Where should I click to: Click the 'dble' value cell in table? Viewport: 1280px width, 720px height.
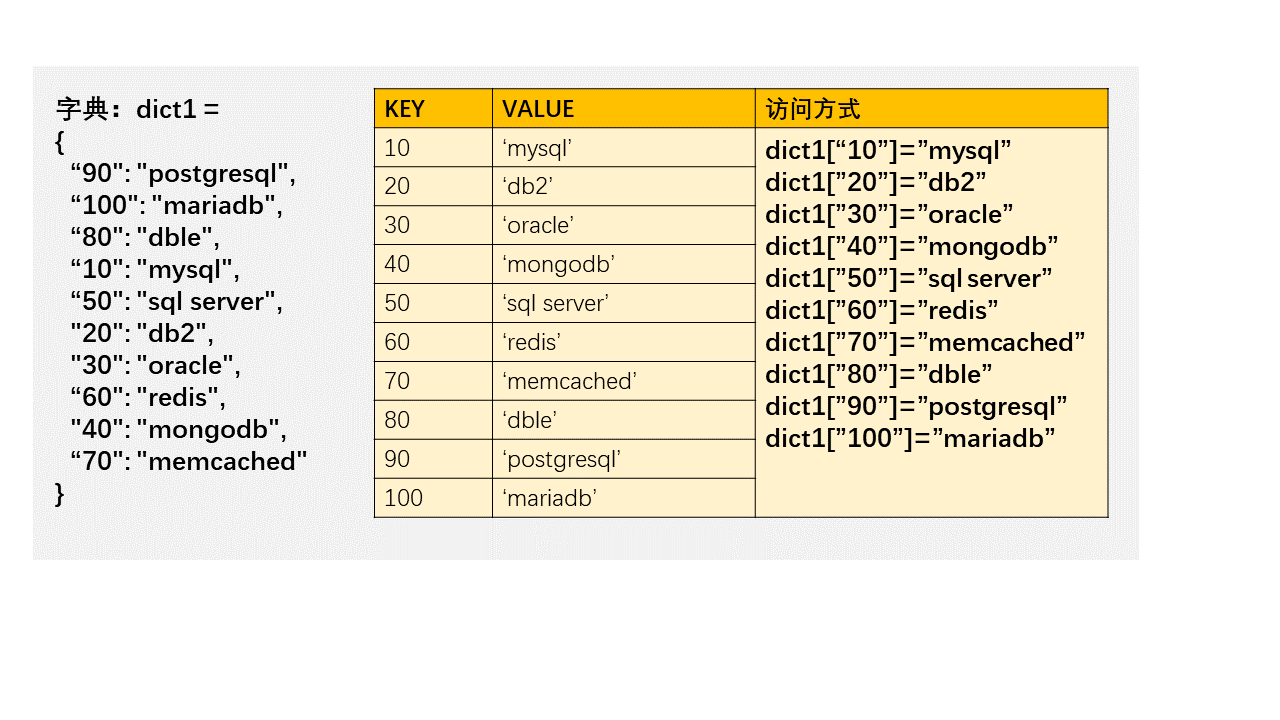pyautogui.click(x=623, y=421)
